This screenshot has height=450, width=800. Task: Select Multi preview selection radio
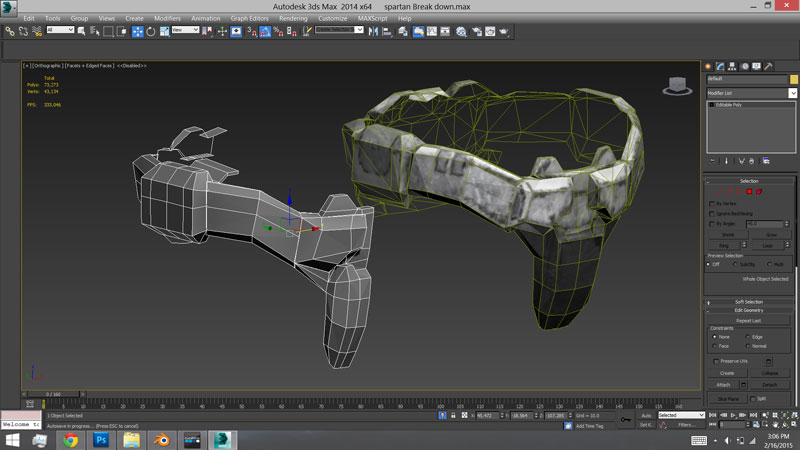coord(769,264)
